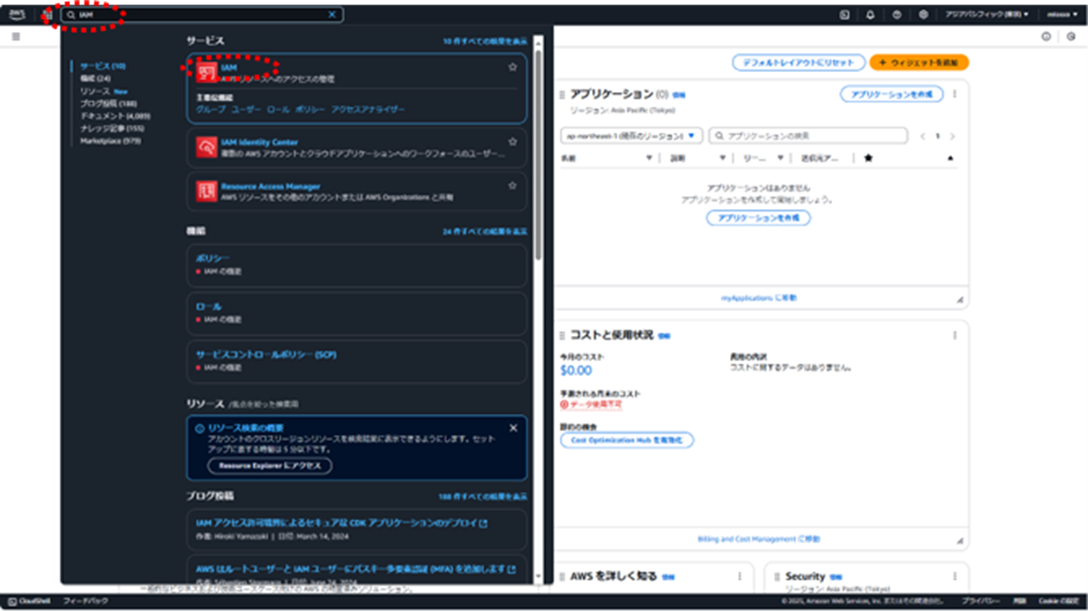Viewport: 1088px width, 611px height.
Task: Select the ナレッジ記事 filter category
Action: (112, 128)
